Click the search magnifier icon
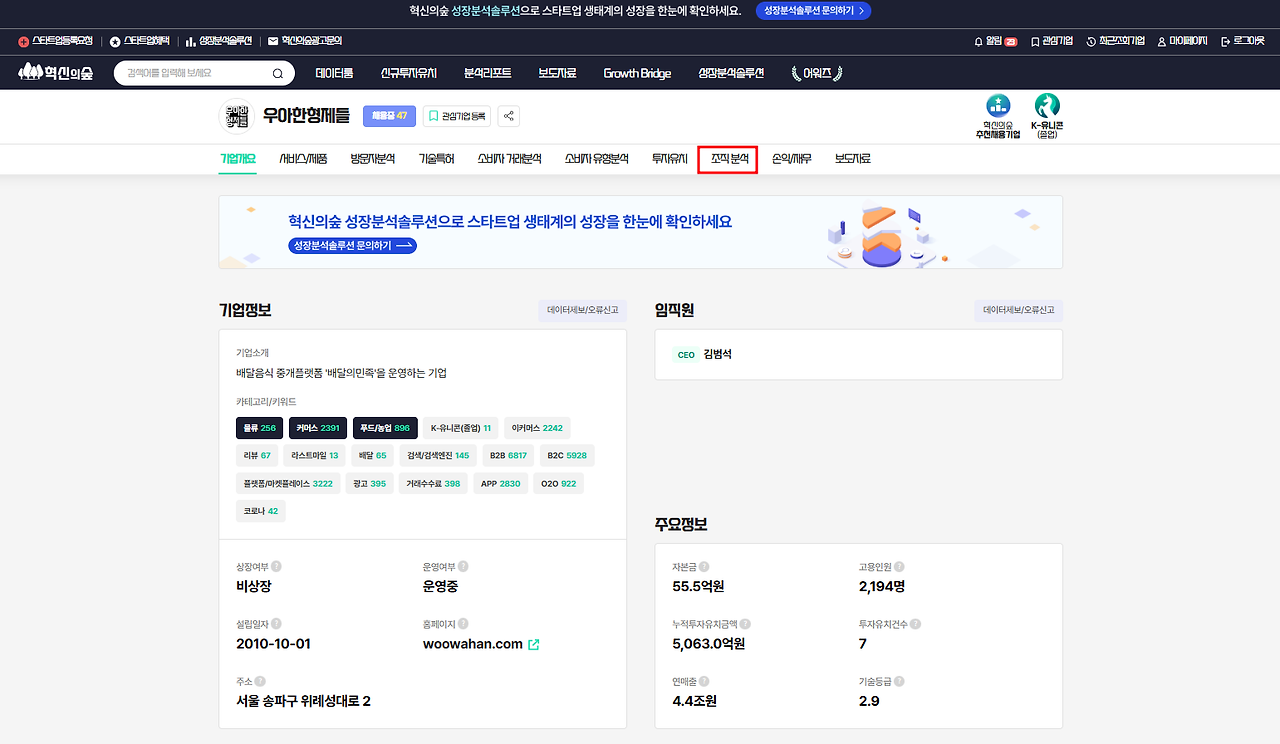Image resolution: width=1280 pixels, height=744 pixels. (x=278, y=73)
